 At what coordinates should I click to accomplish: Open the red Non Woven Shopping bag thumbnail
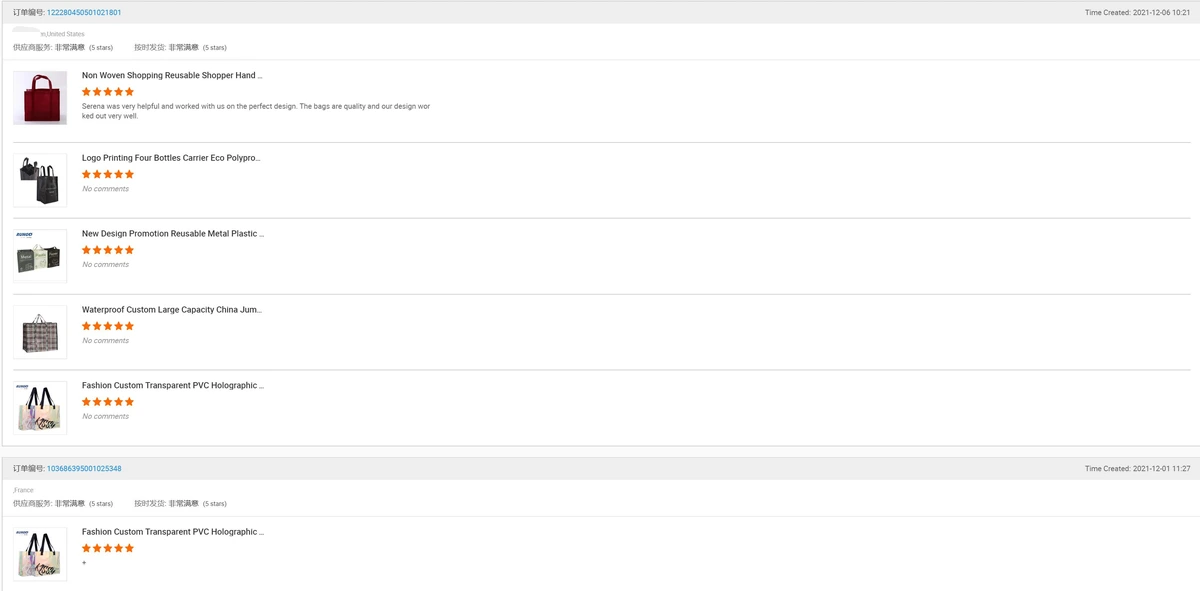click(x=40, y=98)
